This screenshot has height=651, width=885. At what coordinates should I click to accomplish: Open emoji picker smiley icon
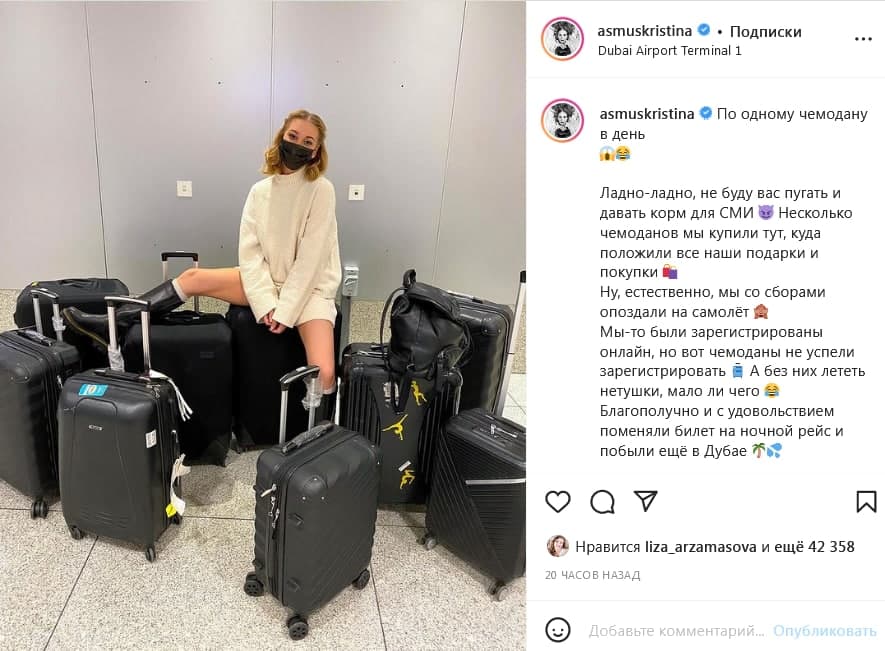click(x=558, y=630)
